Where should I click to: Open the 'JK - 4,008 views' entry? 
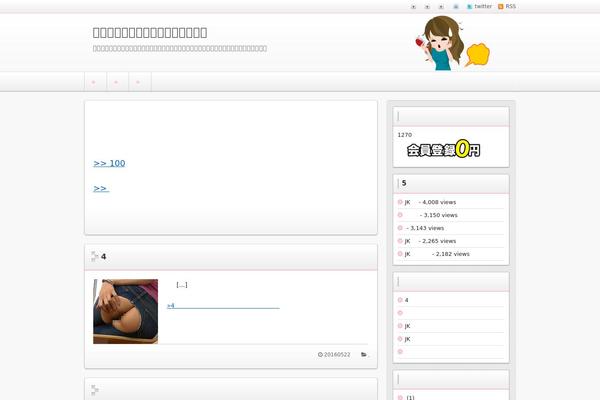click(430, 202)
